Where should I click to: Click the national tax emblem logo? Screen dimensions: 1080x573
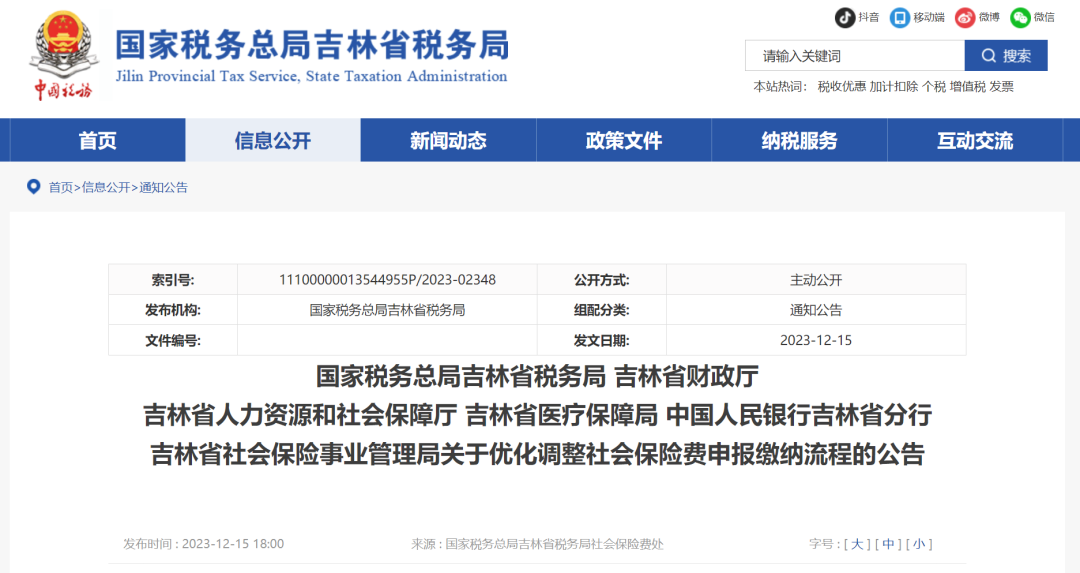[x=63, y=55]
